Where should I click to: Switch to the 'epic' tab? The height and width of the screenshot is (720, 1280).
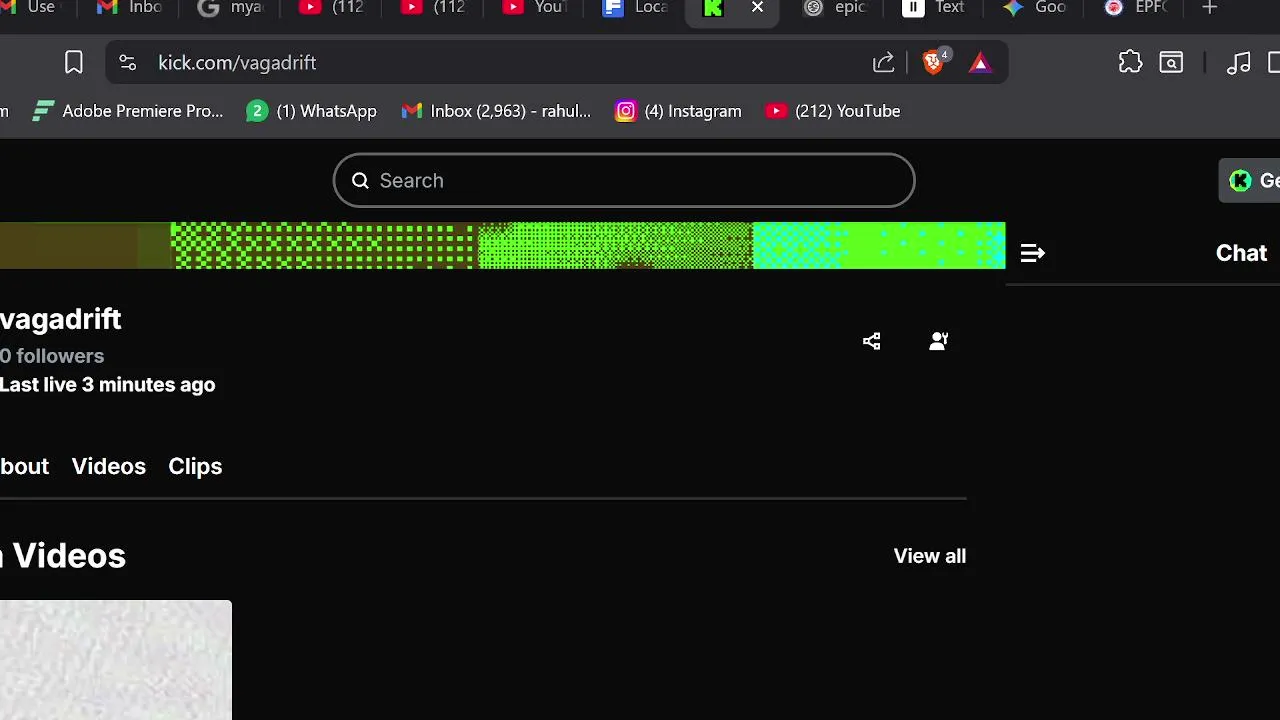[837, 8]
